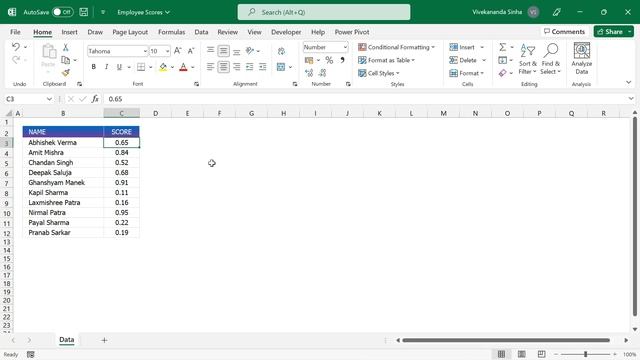Open Sort & Filter menu

[528, 59]
